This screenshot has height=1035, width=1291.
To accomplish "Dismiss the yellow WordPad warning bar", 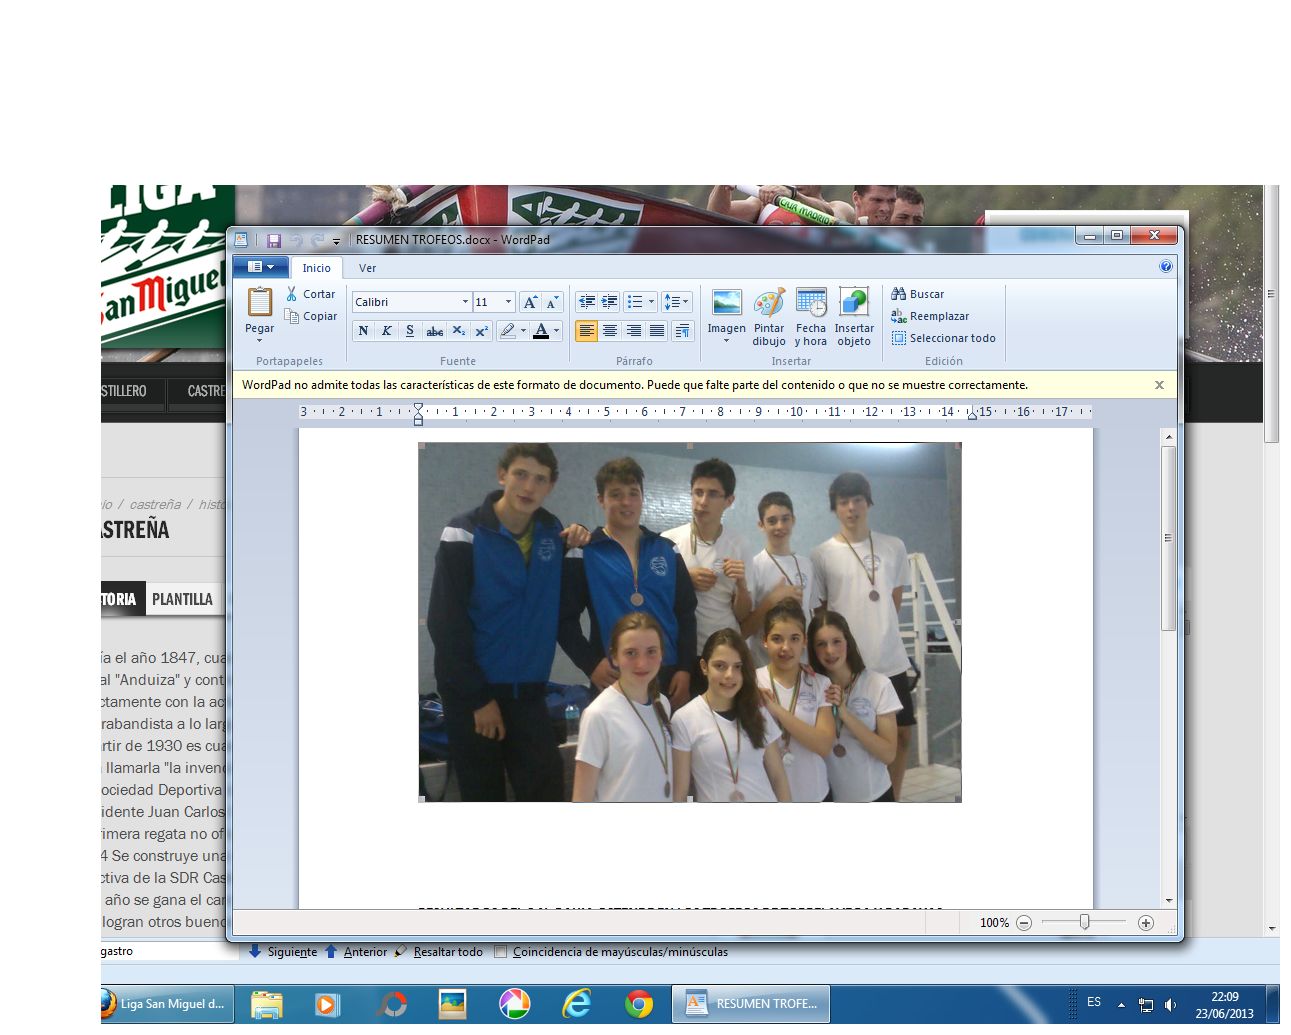I will pyautogui.click(x=1159, y=385).
